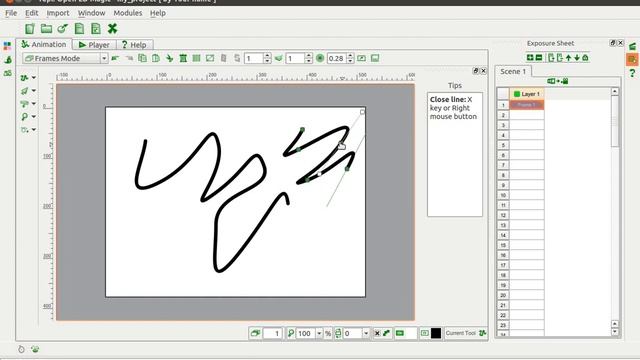This screenshot has width=640, height=360.
Task: Click the Save project as icon
Action: (x=96, y=29)
